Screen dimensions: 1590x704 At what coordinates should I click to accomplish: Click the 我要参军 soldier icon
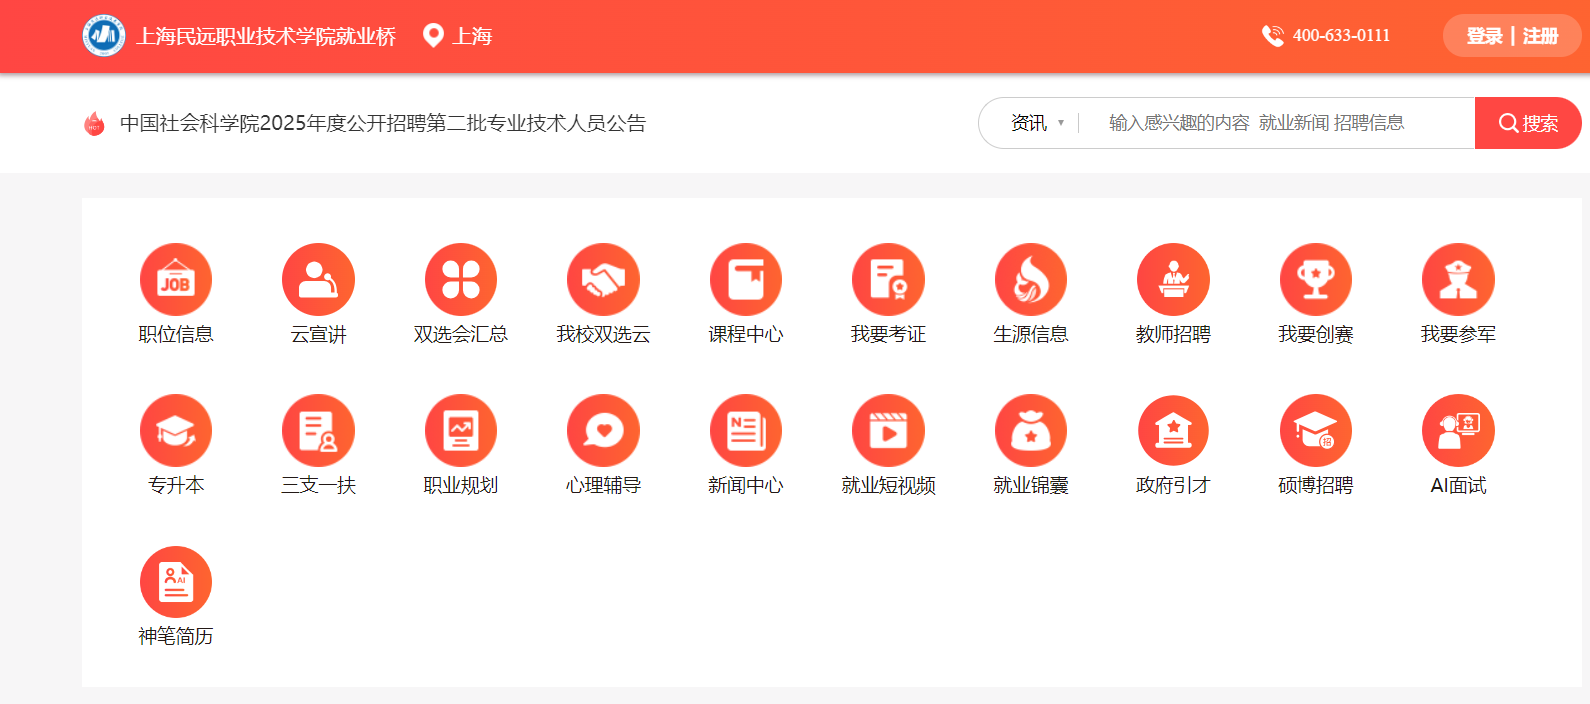[x=1458, y=280]
